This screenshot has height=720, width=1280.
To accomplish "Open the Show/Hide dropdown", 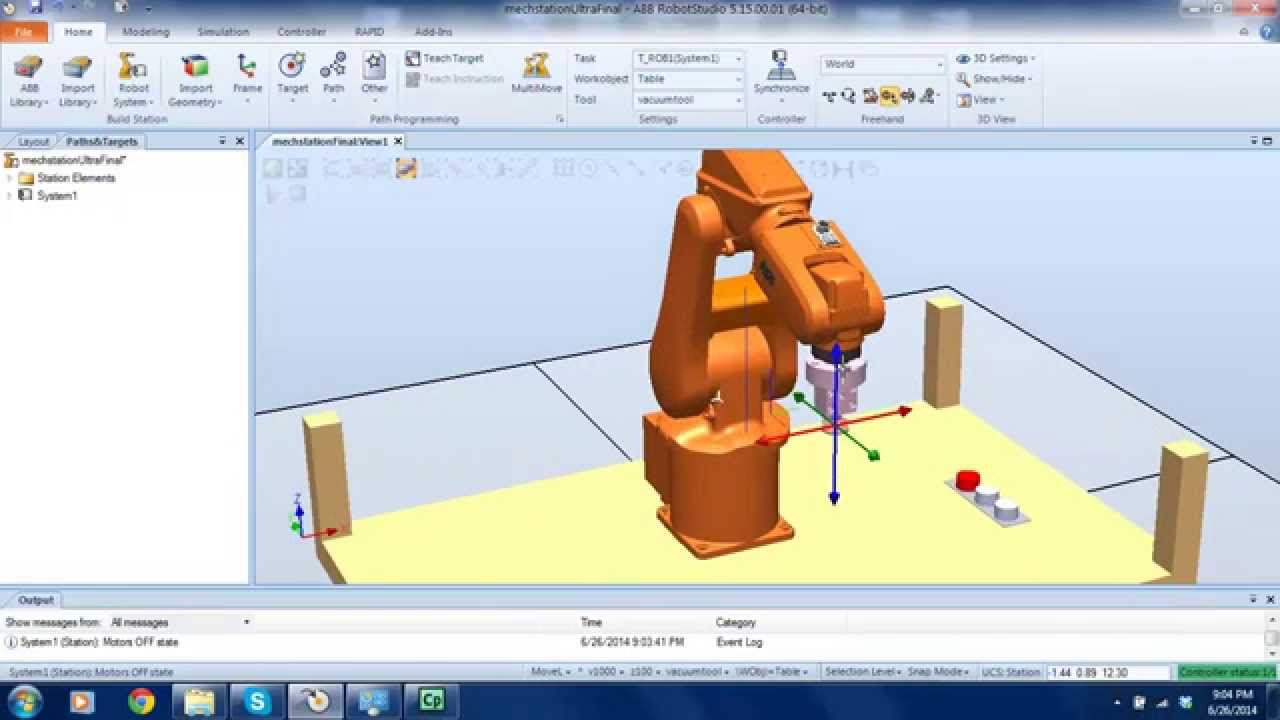I will tap(994, 79).
